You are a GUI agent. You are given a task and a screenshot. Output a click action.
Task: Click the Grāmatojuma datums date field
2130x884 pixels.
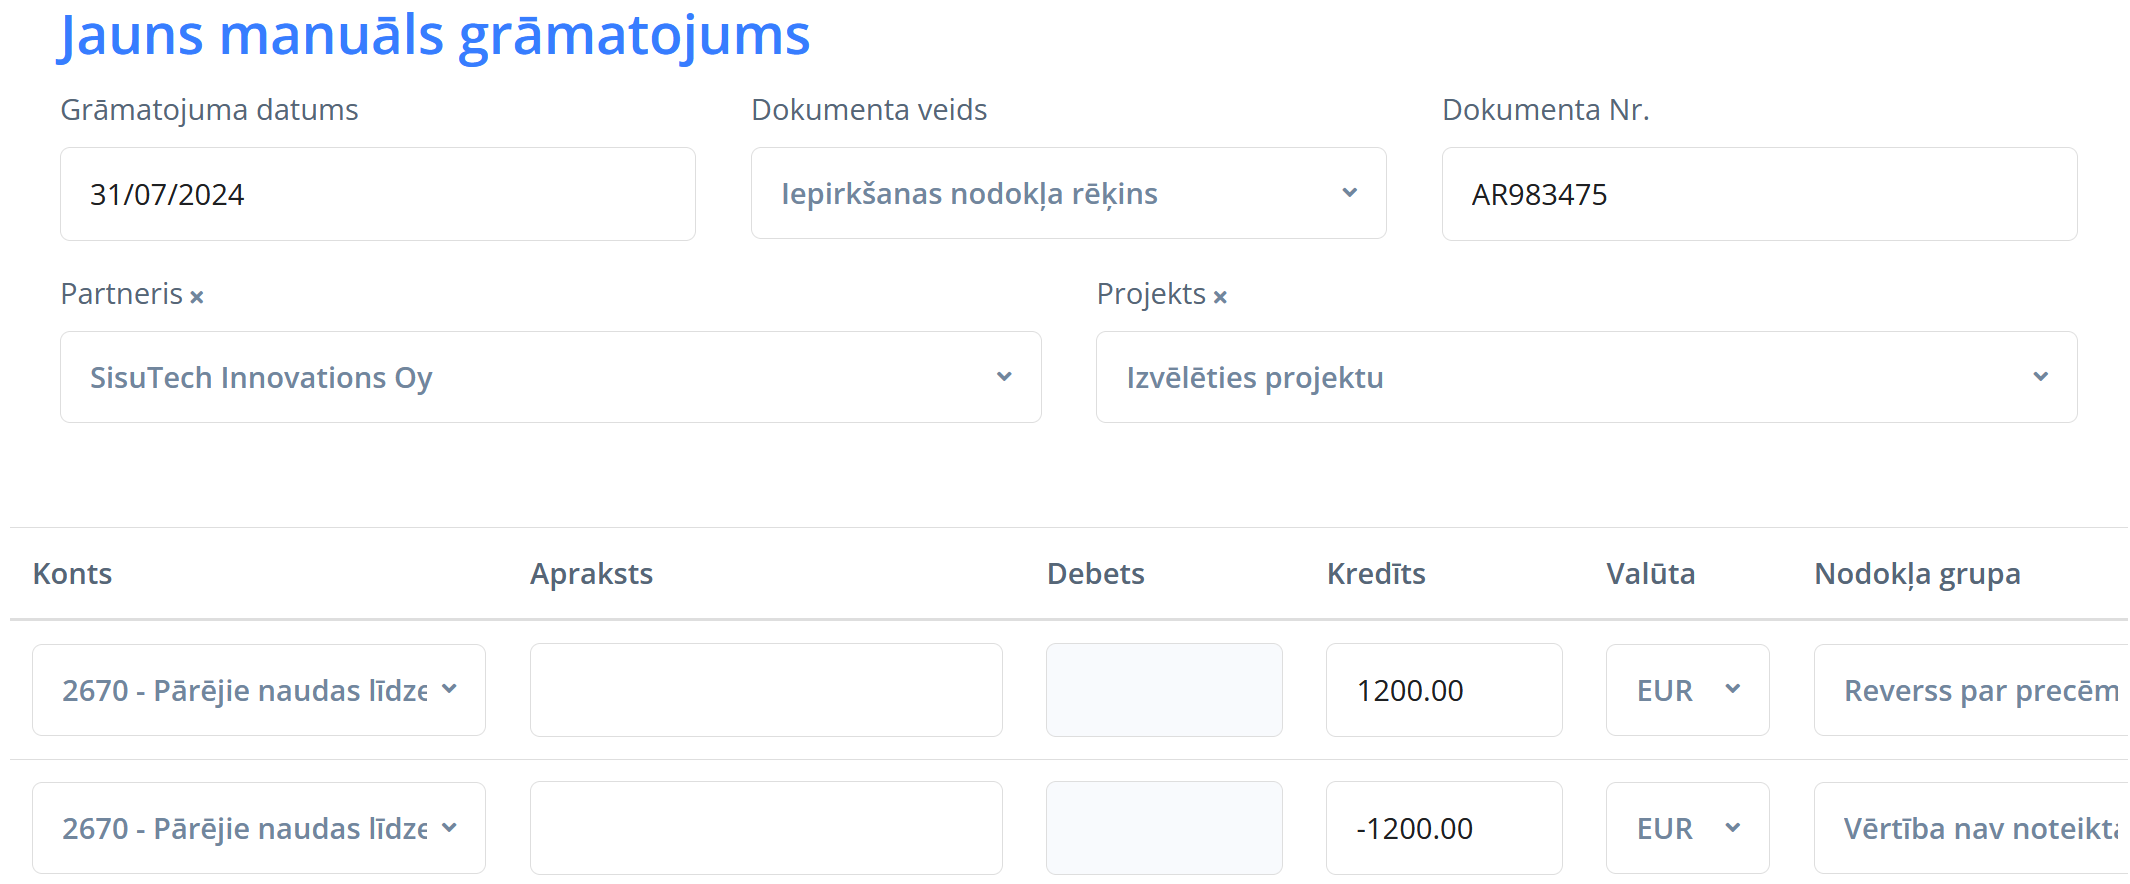(377, 194)
